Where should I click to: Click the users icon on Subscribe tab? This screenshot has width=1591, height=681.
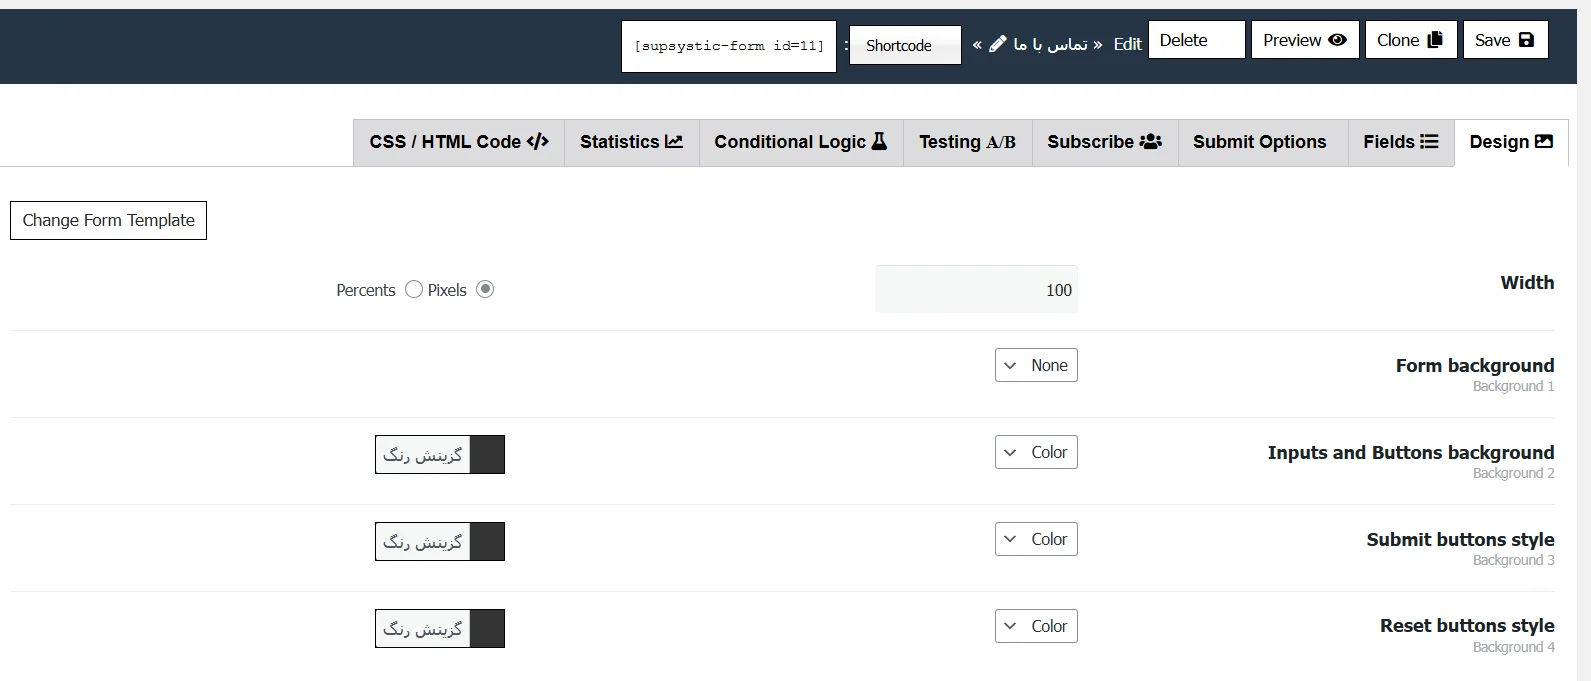click(1150, 142)
